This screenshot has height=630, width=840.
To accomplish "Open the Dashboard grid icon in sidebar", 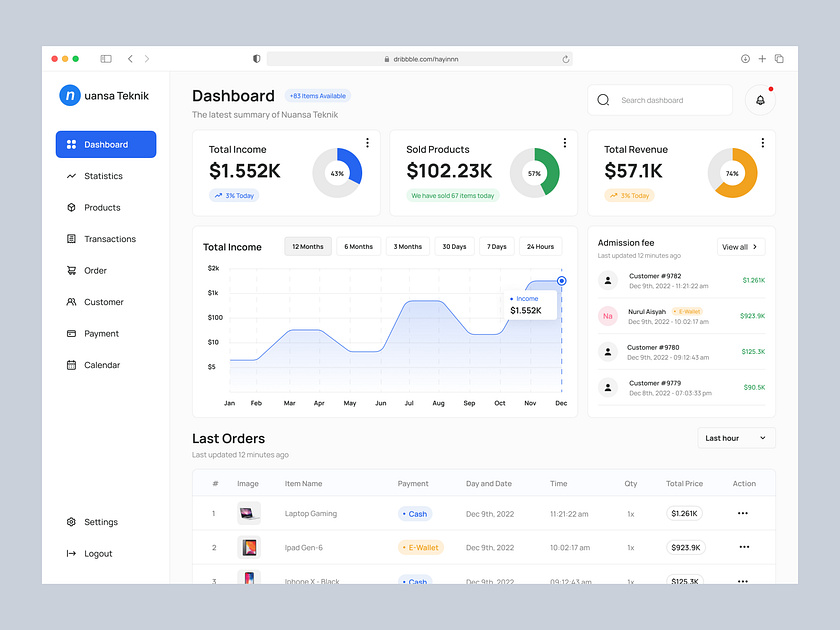I will pos(71,144).
